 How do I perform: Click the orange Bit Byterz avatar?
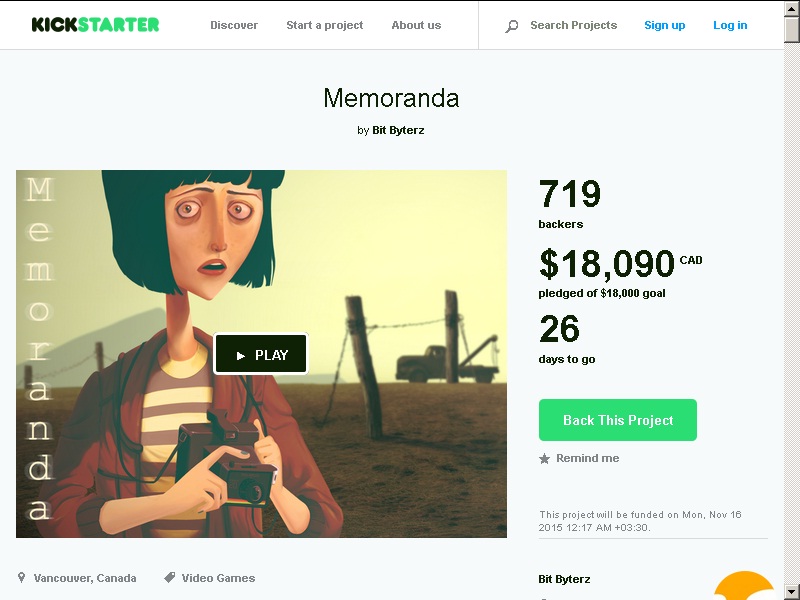tap(744, 586)
